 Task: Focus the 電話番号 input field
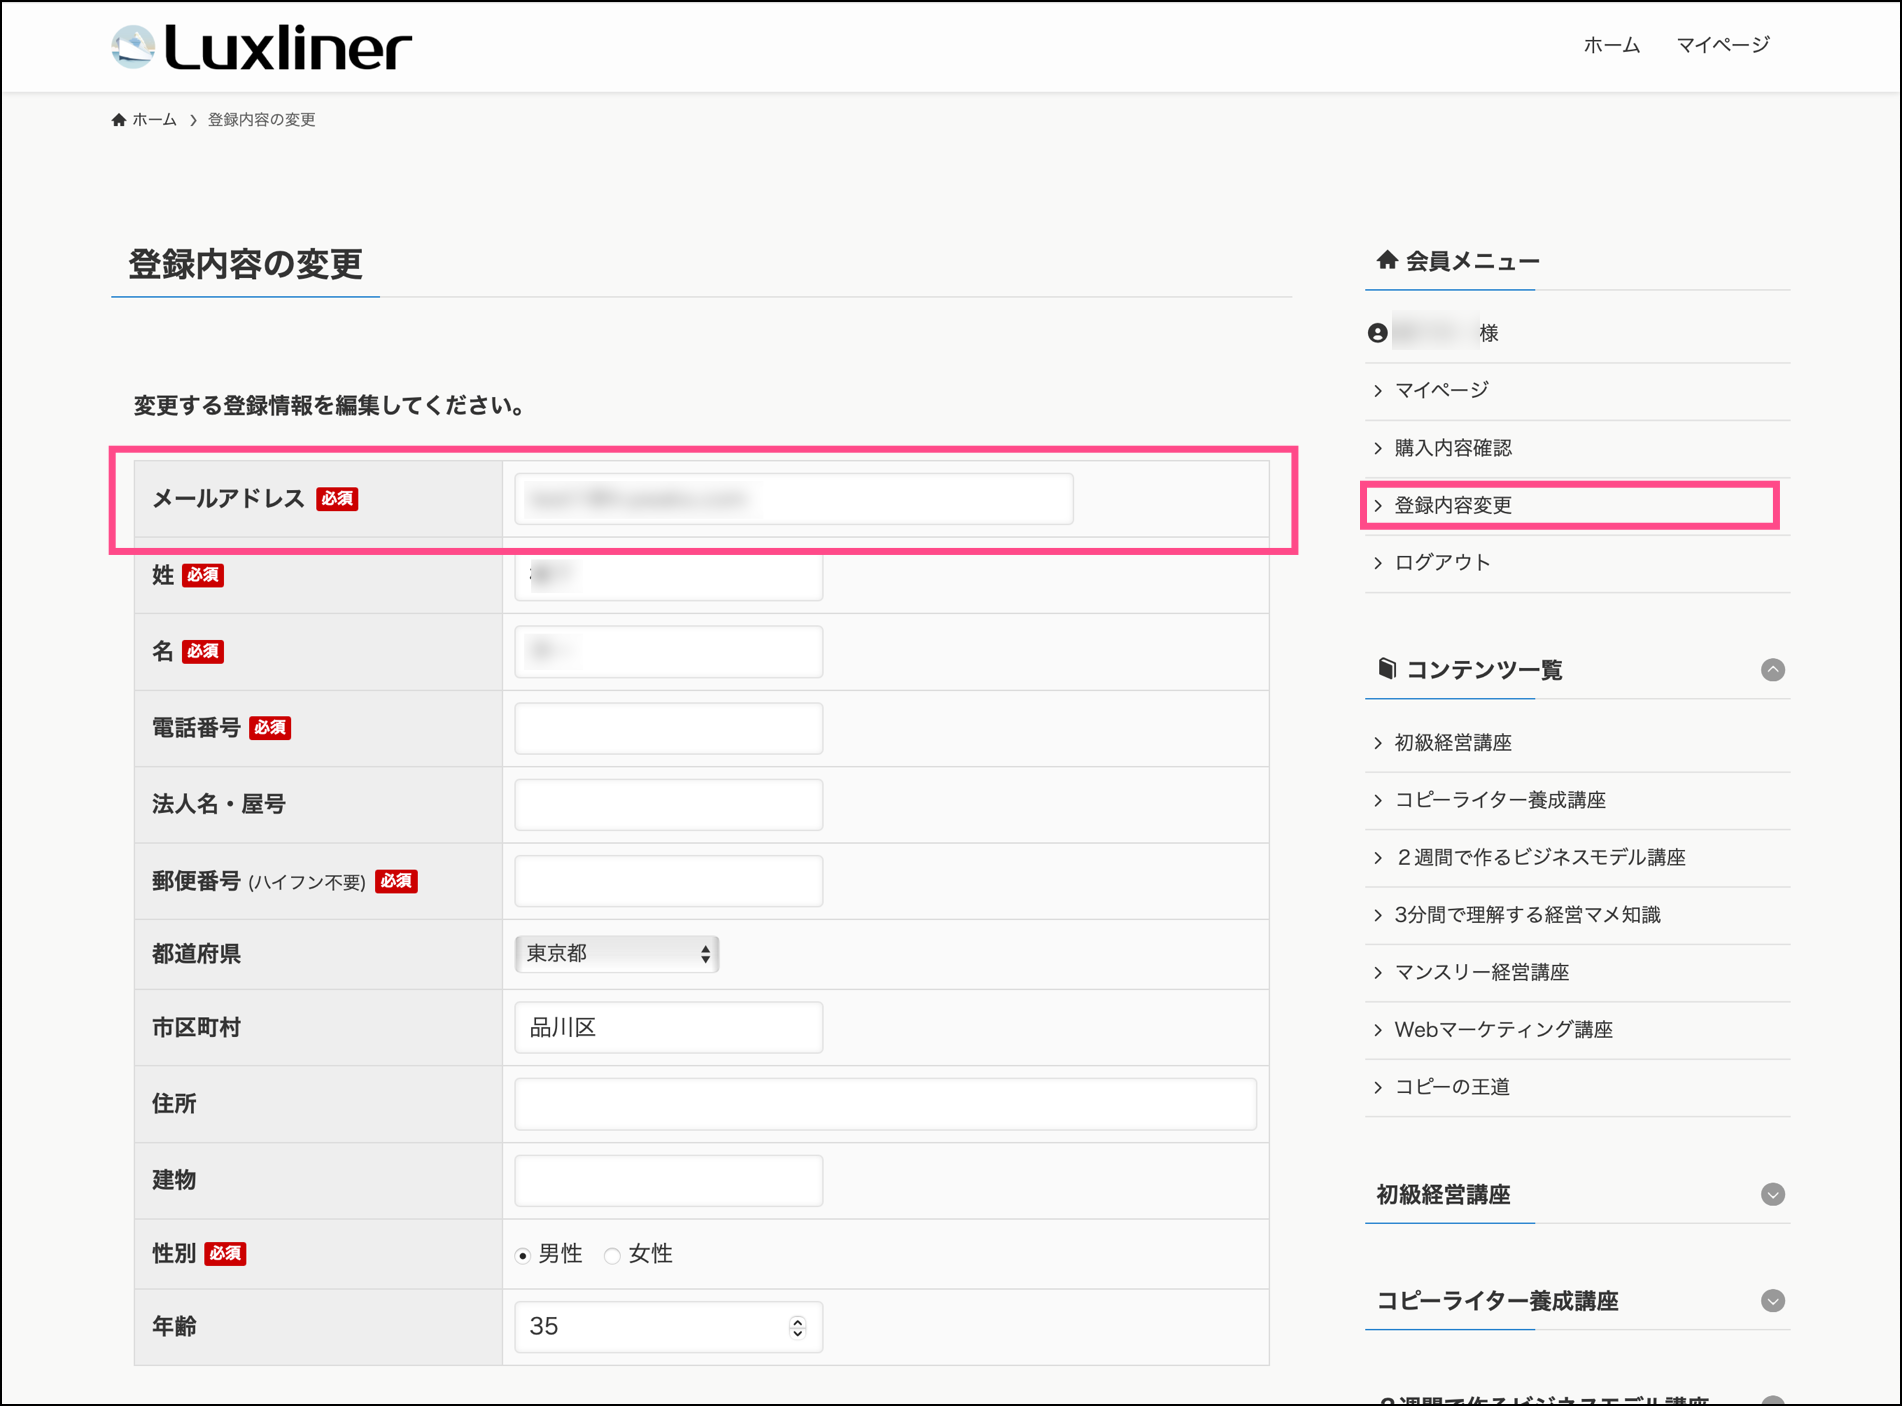[x=668, y=728]
